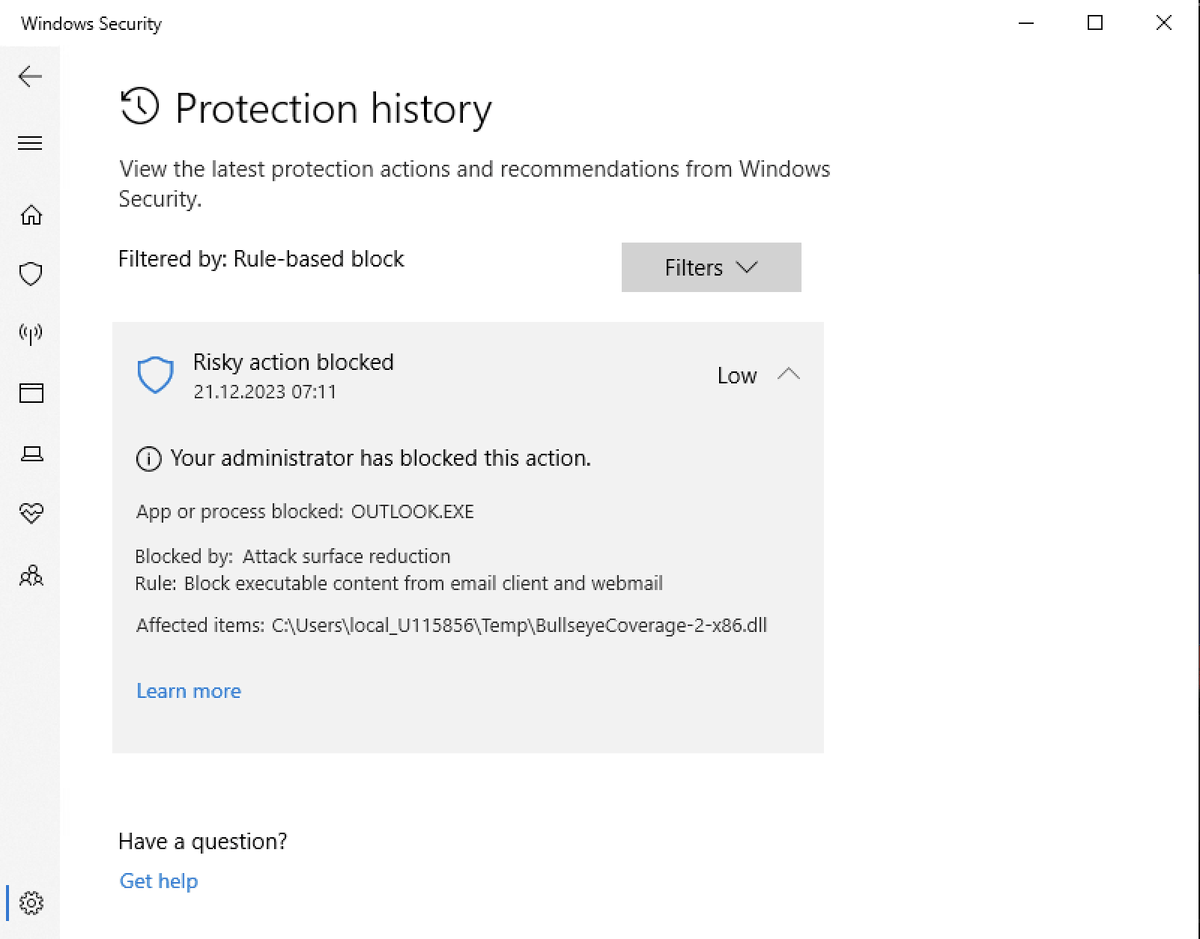1200x939 pixels.
Task: Click the Get help link
Action: coord(158,881)
